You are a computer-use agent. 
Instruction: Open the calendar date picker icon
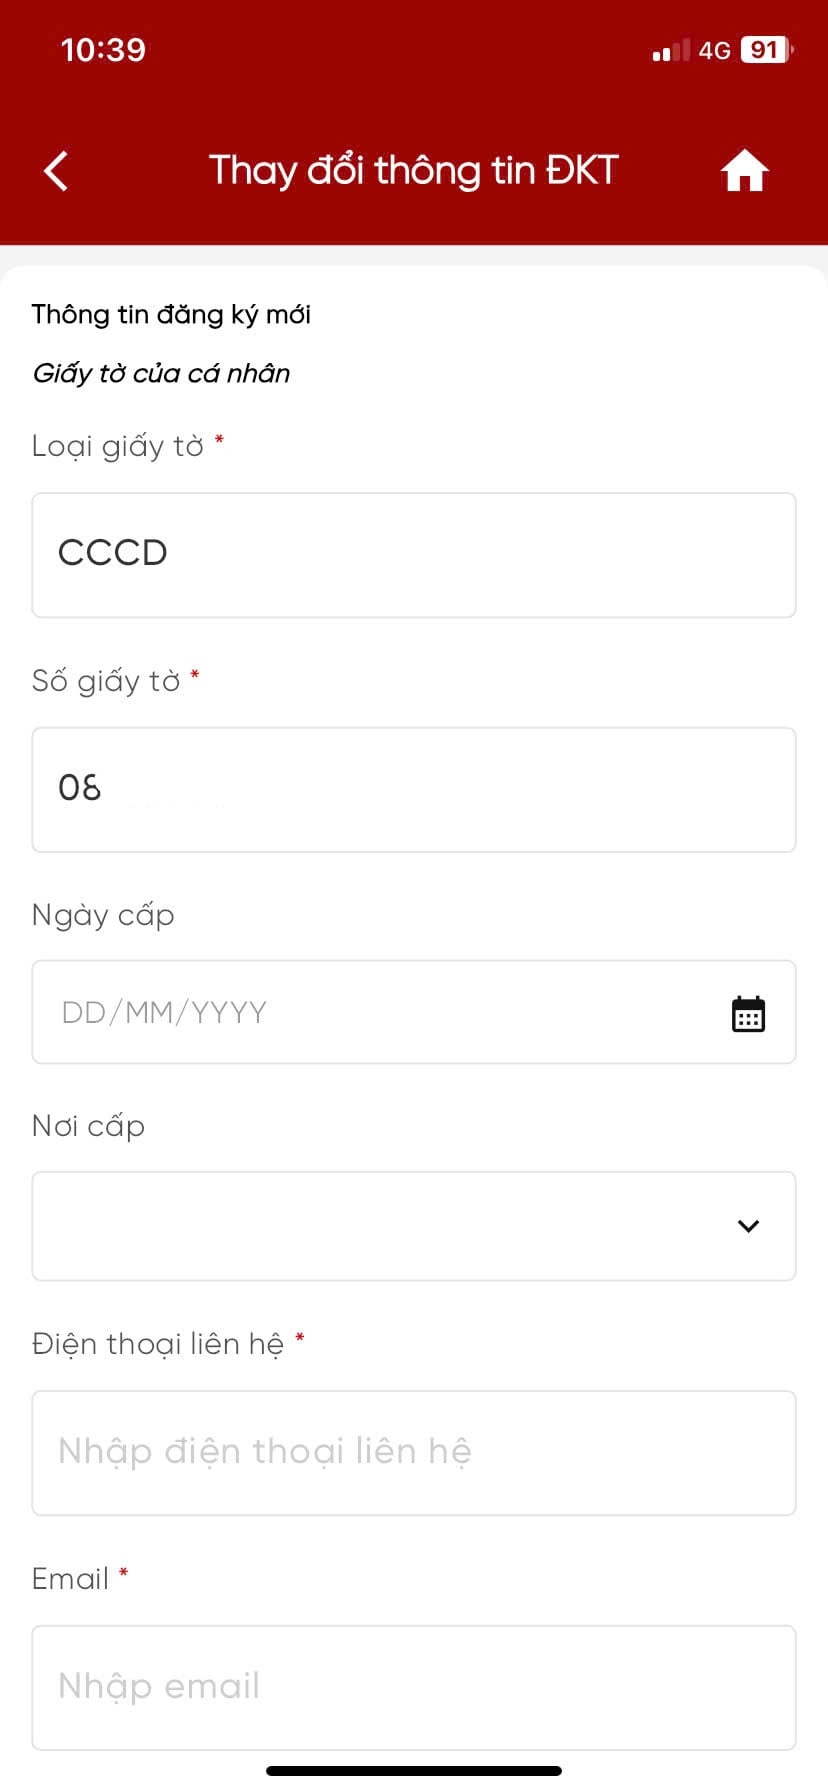coord(748,1014)
